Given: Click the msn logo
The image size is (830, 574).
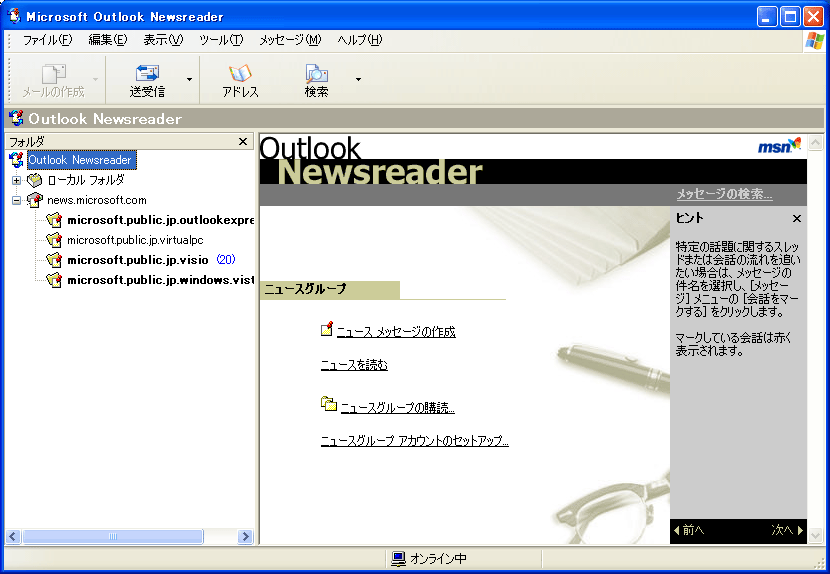Looking at the screenshot, I should [x=779, y=146].
